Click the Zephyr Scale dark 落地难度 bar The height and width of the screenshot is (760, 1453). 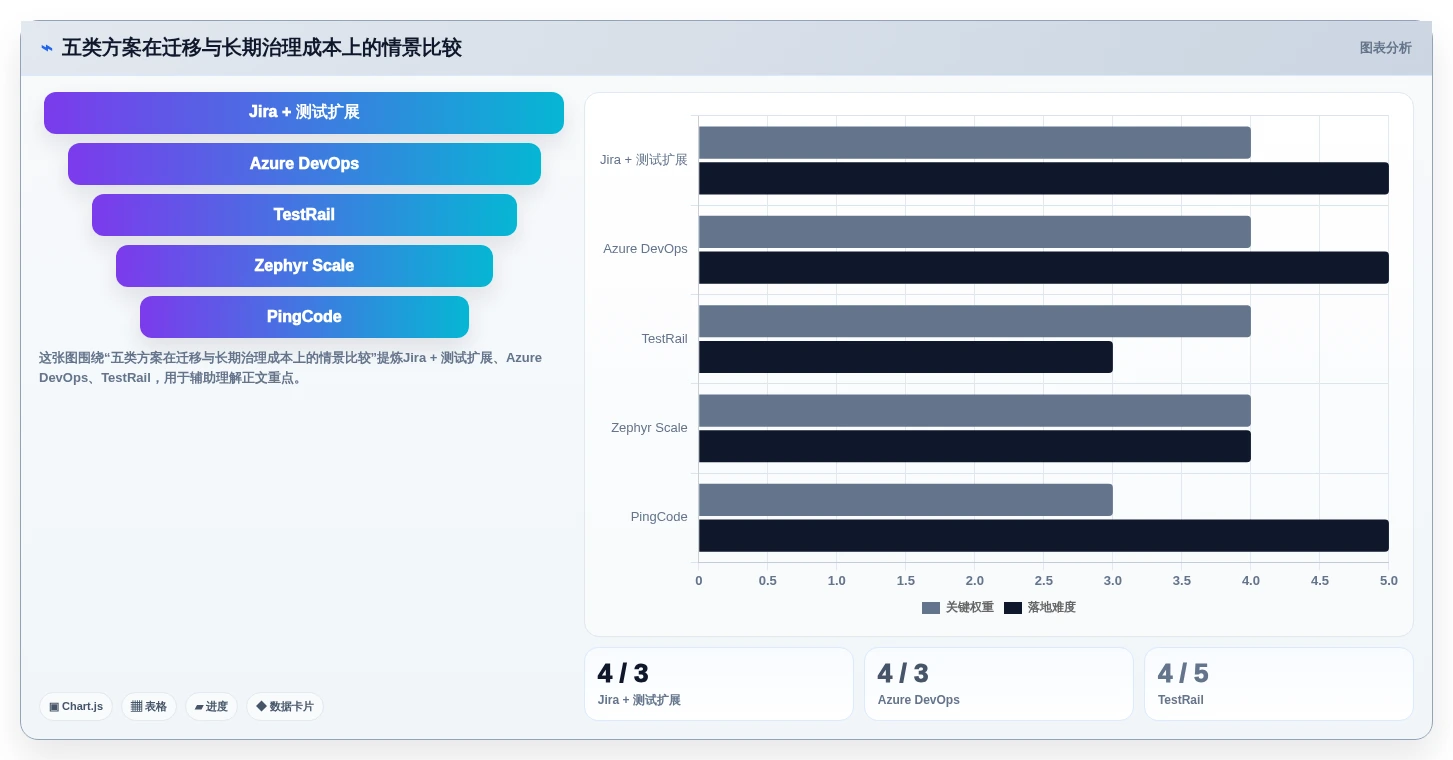coord(975,446)
